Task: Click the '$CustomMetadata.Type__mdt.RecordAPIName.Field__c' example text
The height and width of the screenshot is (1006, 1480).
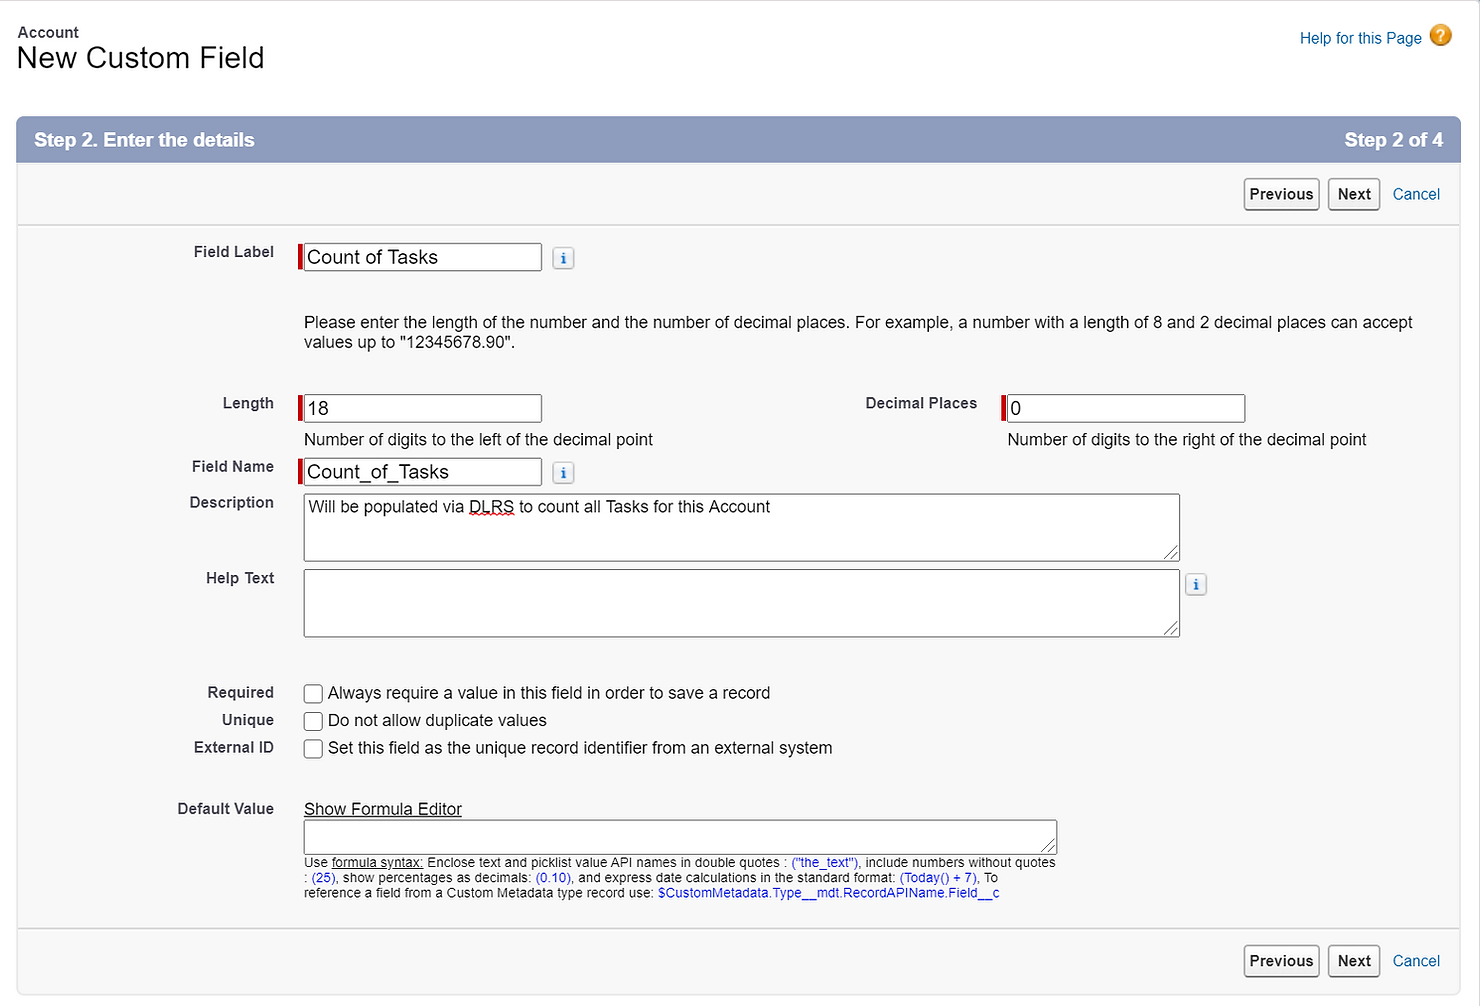Action: tap(828, 893)
